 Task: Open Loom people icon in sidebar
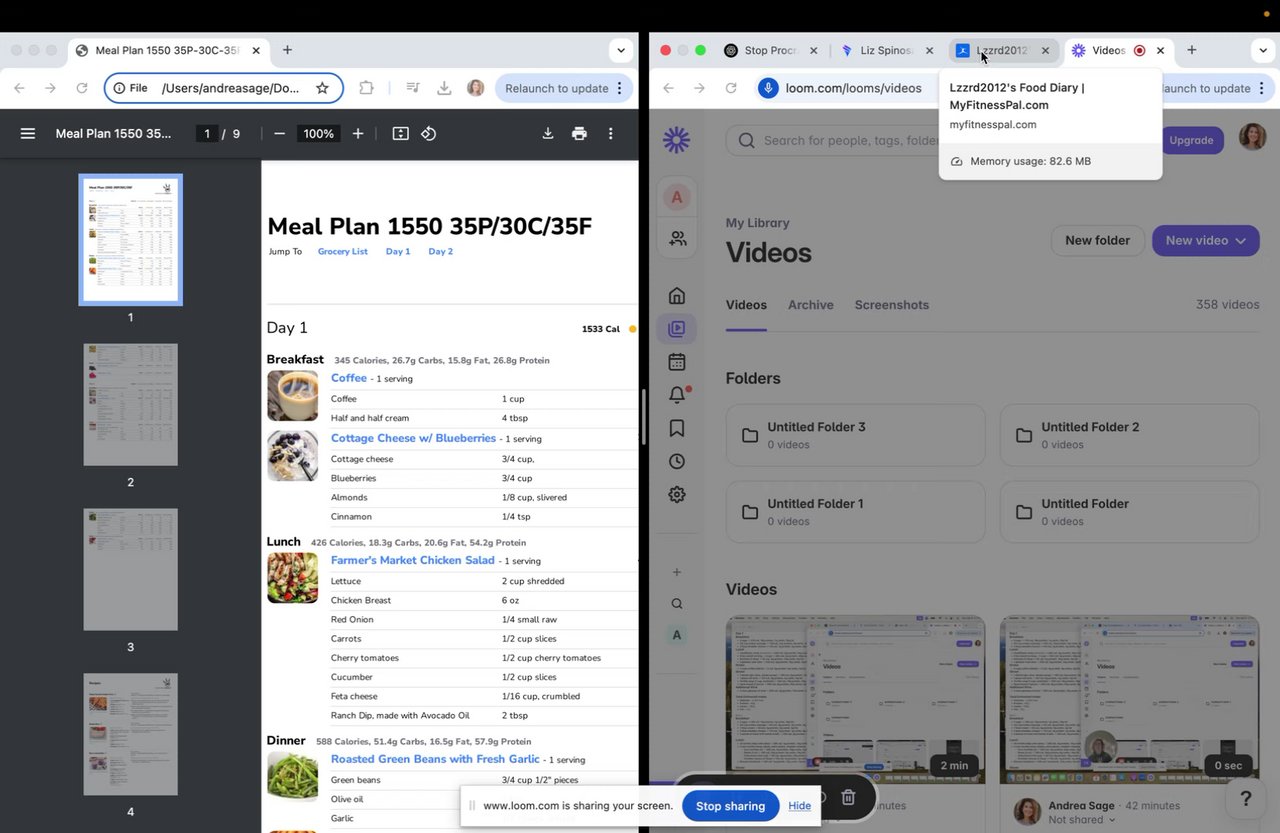tap(677, 238)
